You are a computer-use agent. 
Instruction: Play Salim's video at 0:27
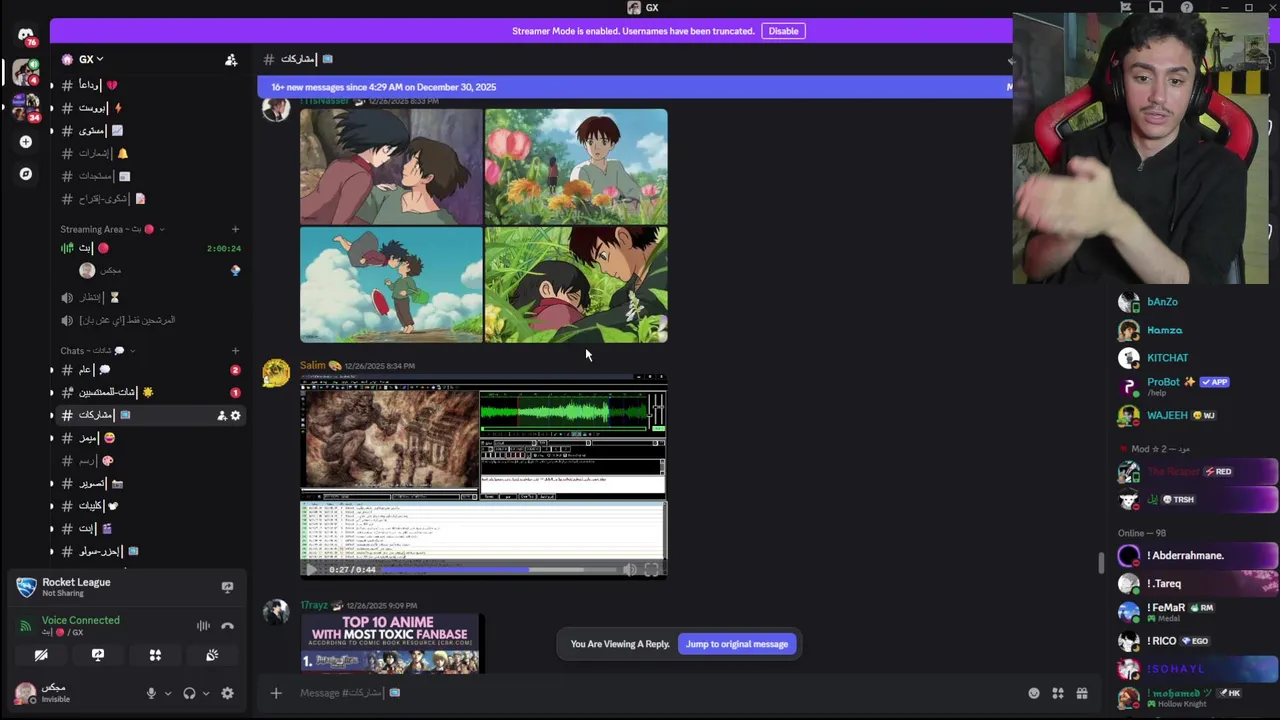311,570
